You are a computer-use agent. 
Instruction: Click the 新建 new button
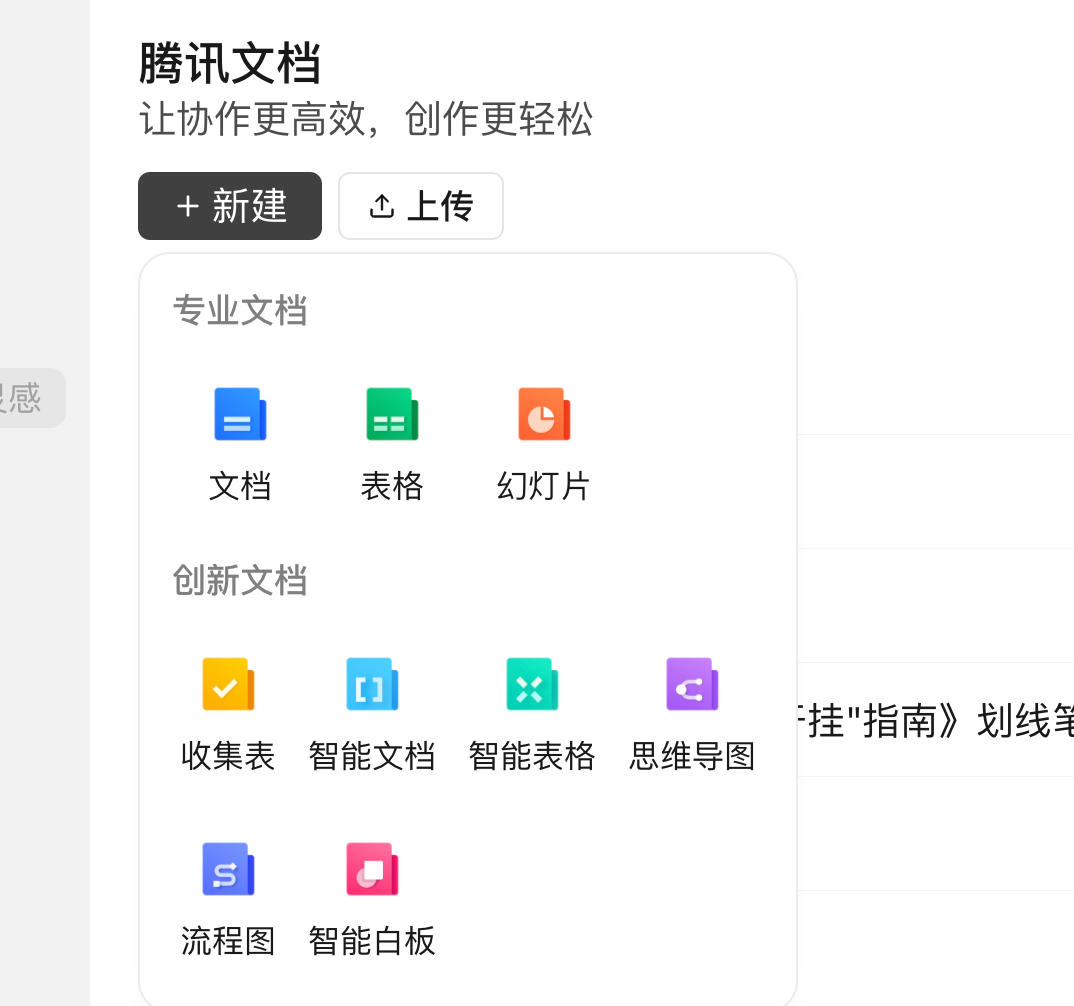(x=230, y=206)
